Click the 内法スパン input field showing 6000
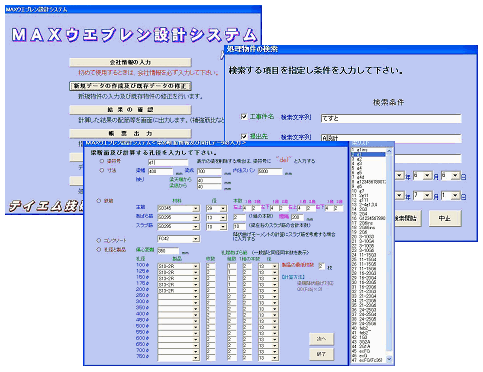483x372 pixels. tap(270, 171)
